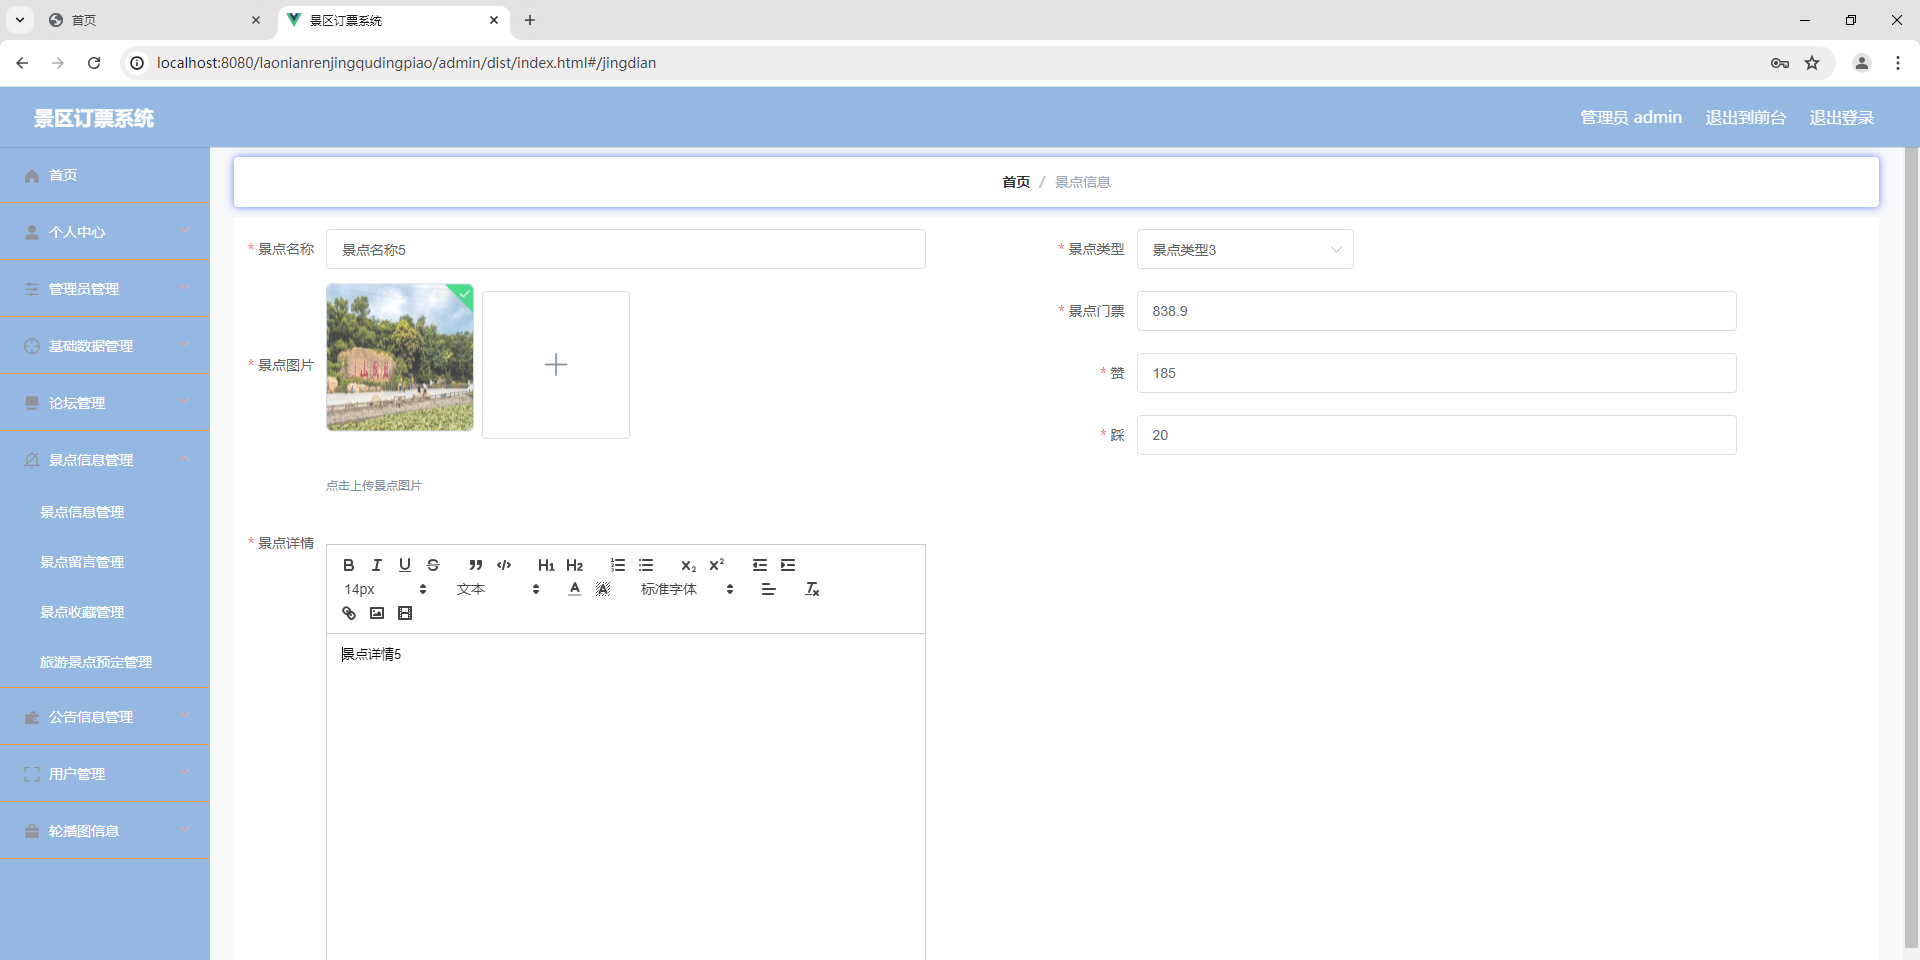The width and height of the screenshot is (1920, 960).
Task: Bookmark this page with star icon
Action: point(1812,63)
